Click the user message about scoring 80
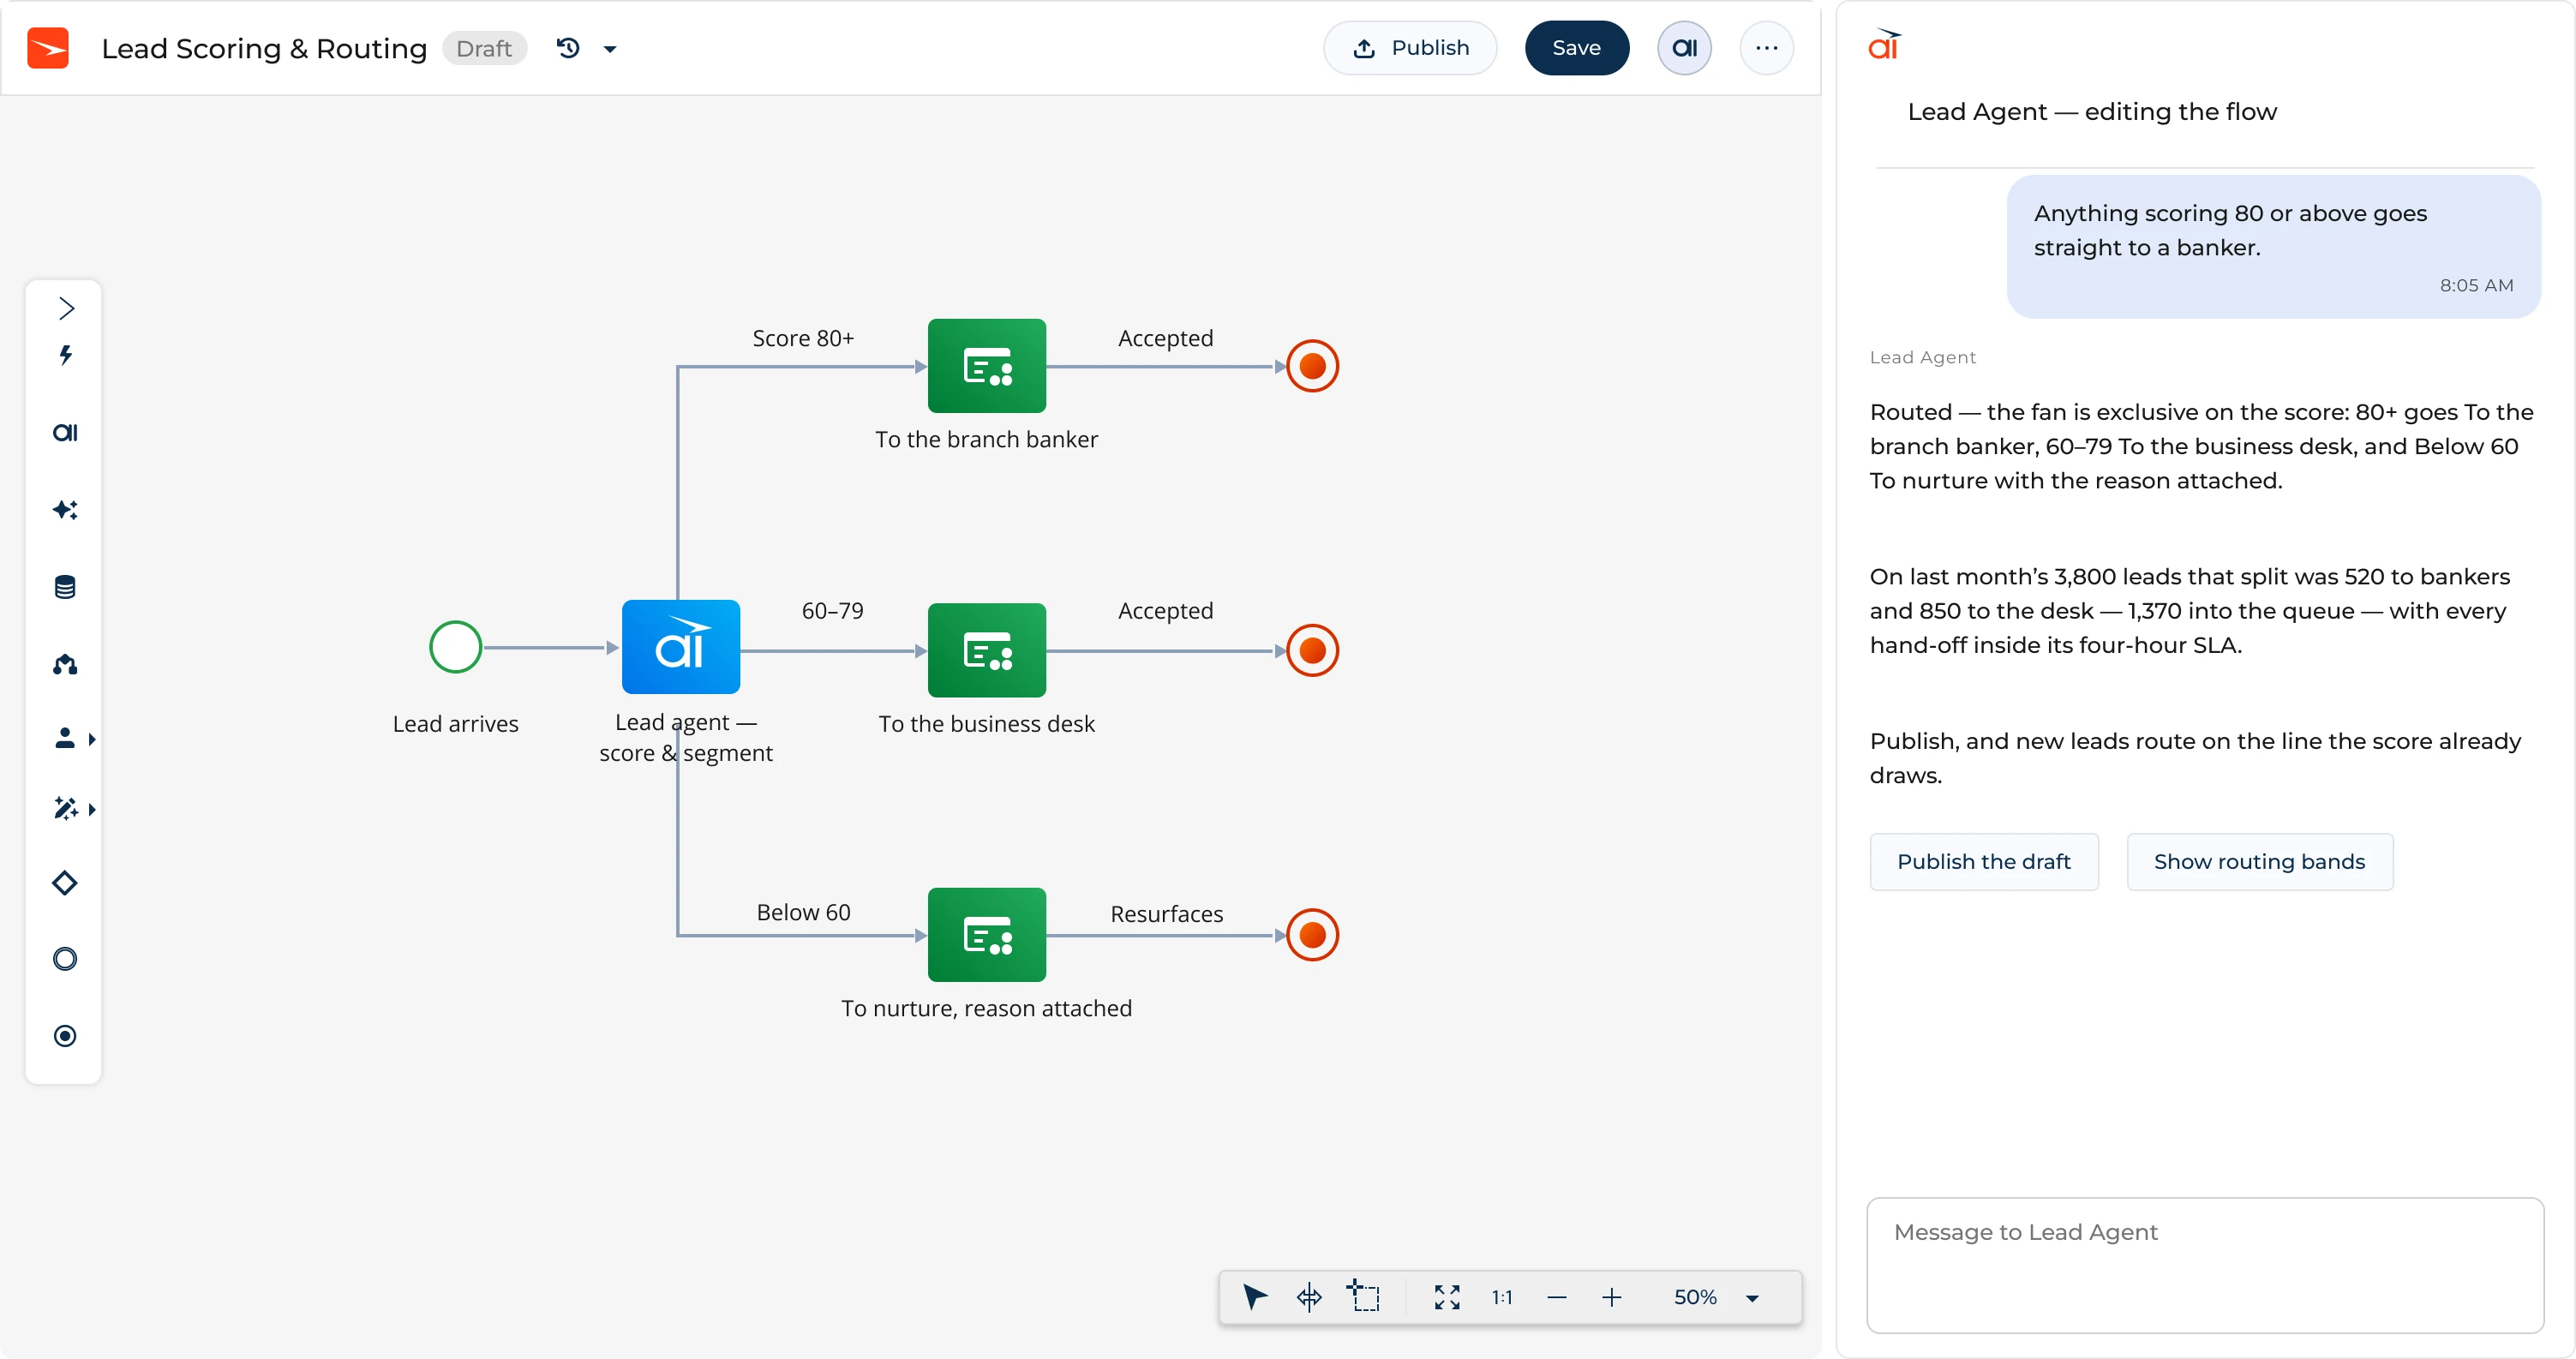The height and width of the screenshot is (1359, 2576). (2273, 246)
